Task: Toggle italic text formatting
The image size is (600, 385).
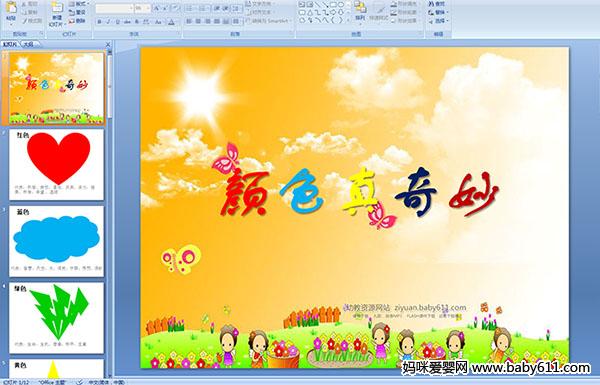Action: 109,22
